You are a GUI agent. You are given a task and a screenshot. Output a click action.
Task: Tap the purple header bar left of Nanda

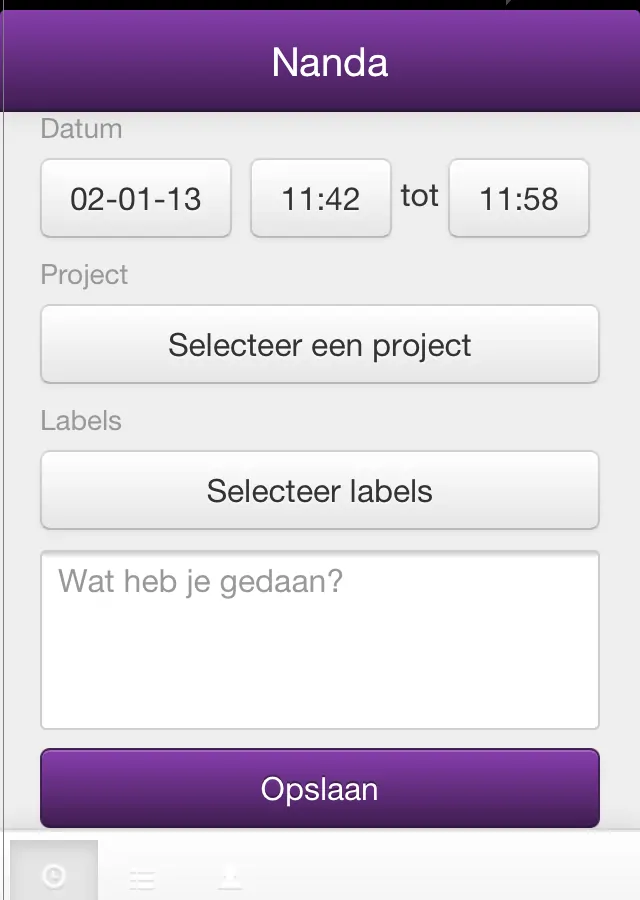click(x=132, y=62)
